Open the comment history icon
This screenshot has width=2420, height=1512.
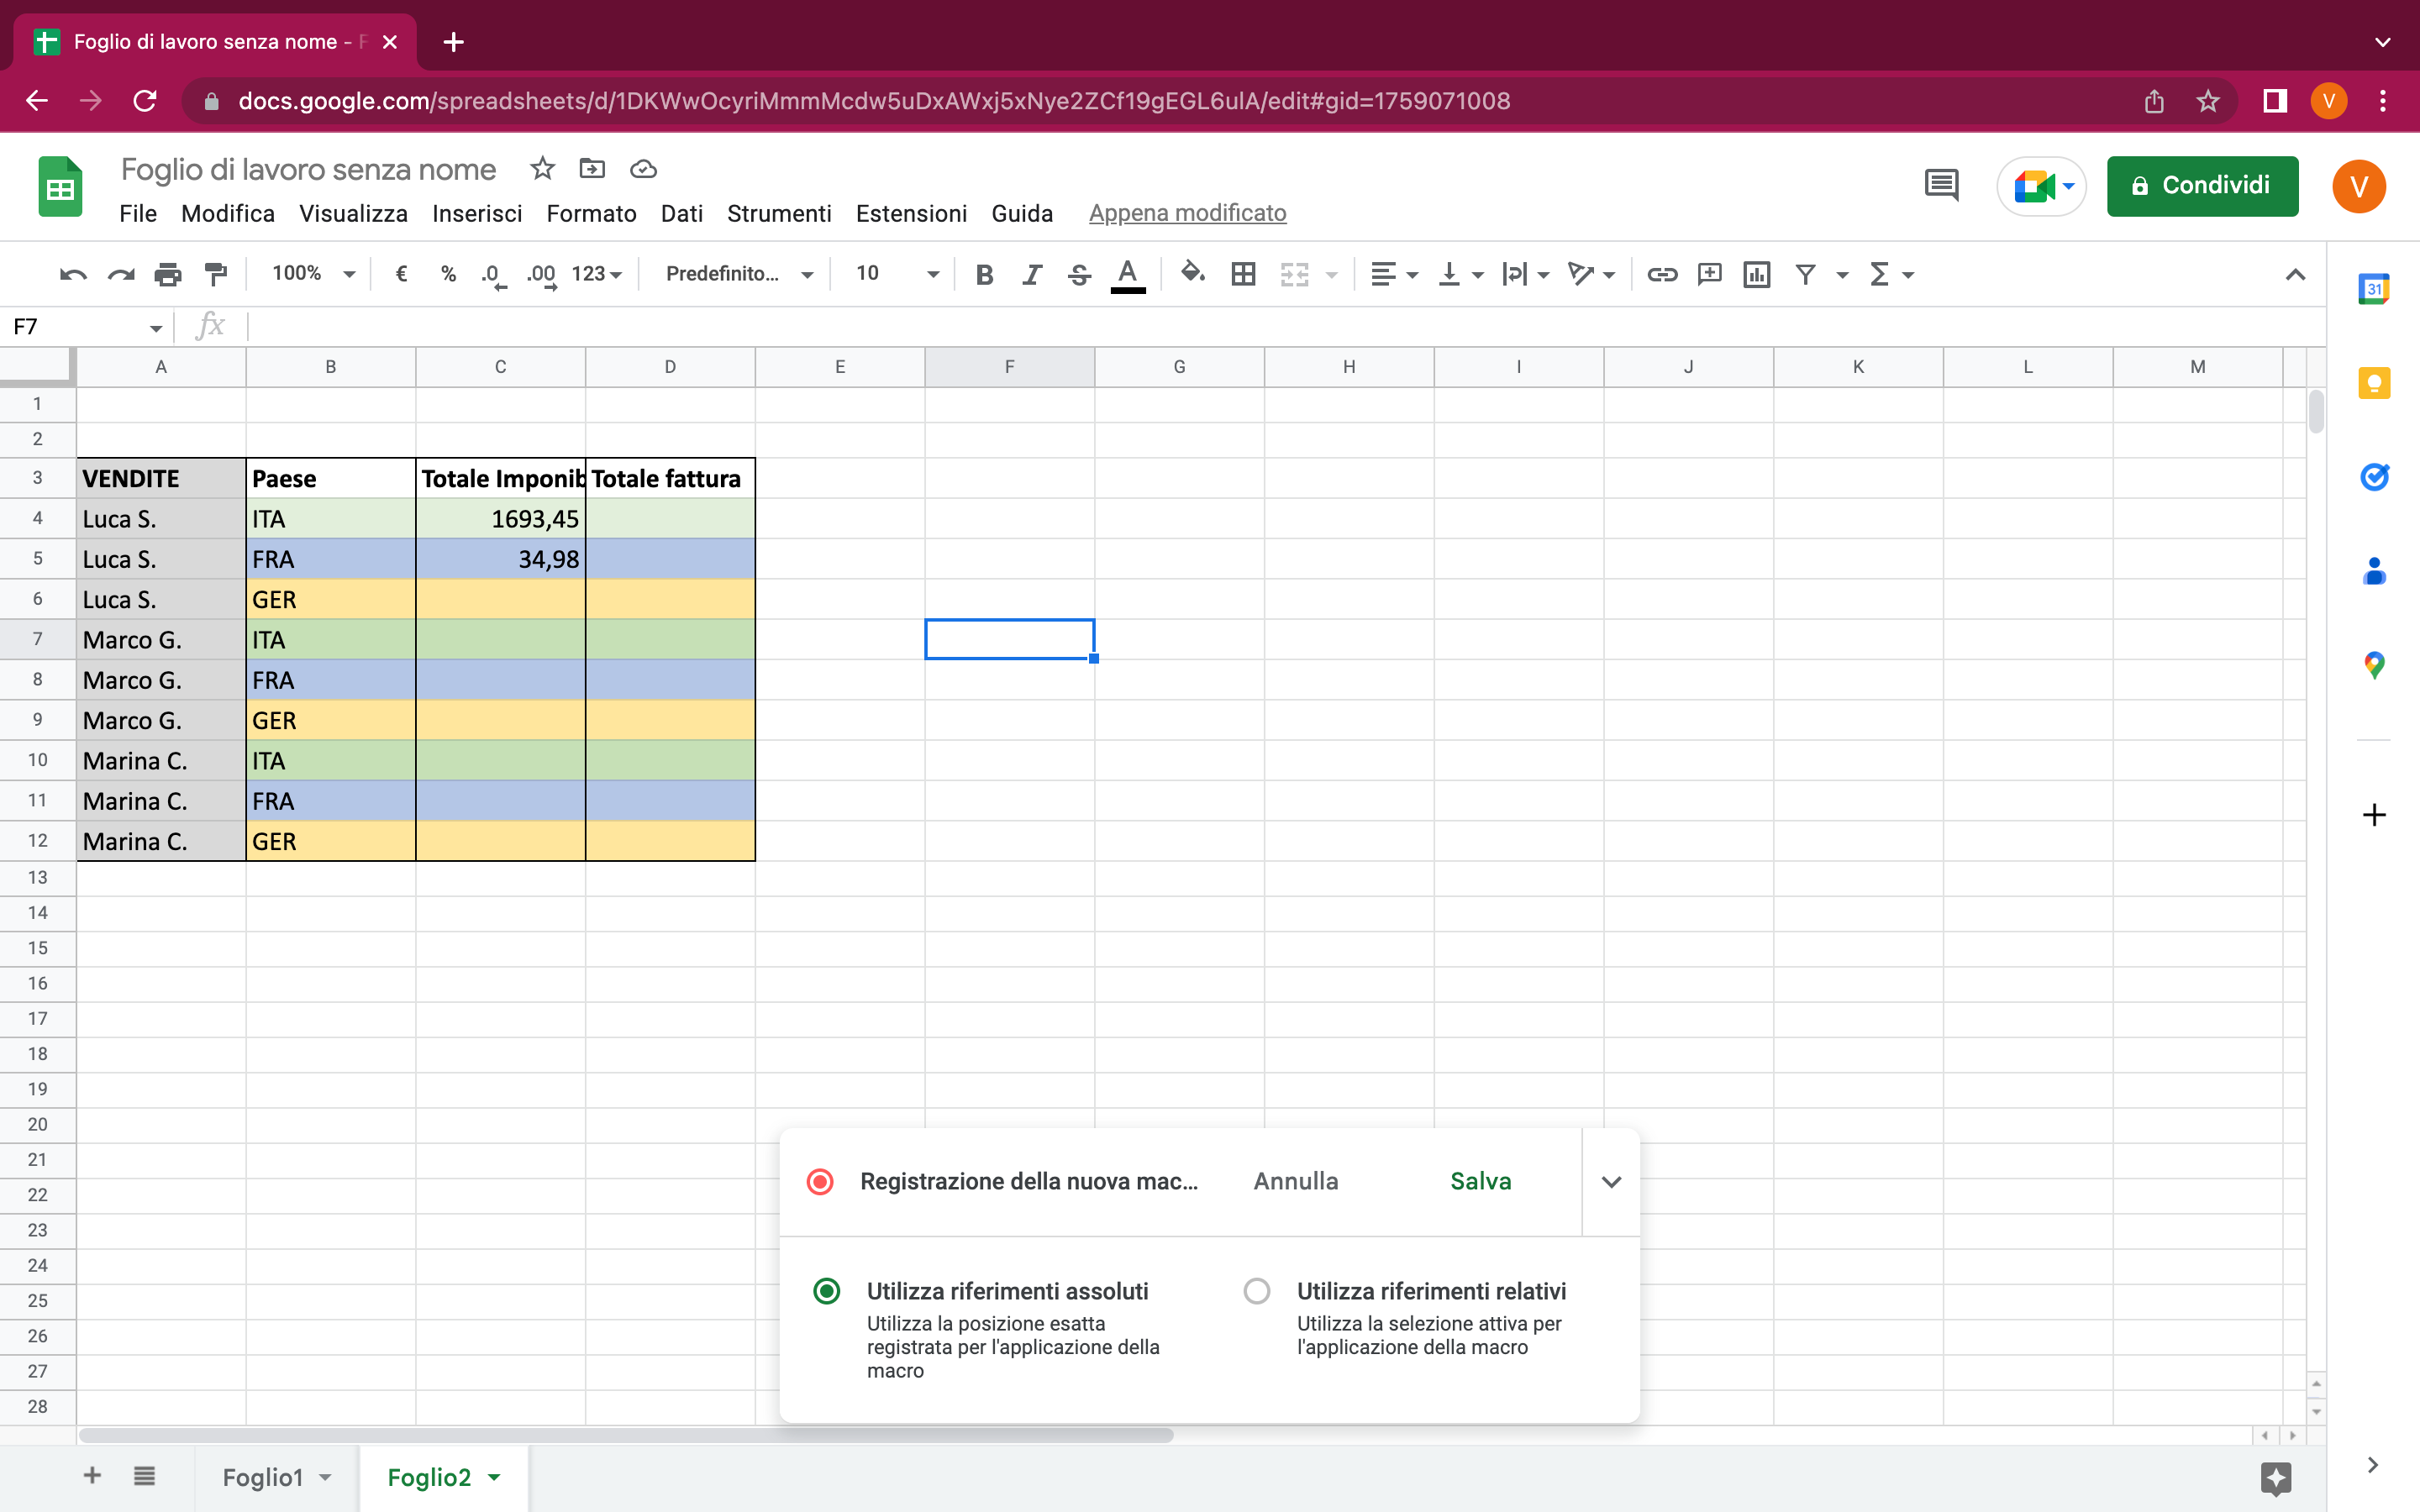(1941, 185)
